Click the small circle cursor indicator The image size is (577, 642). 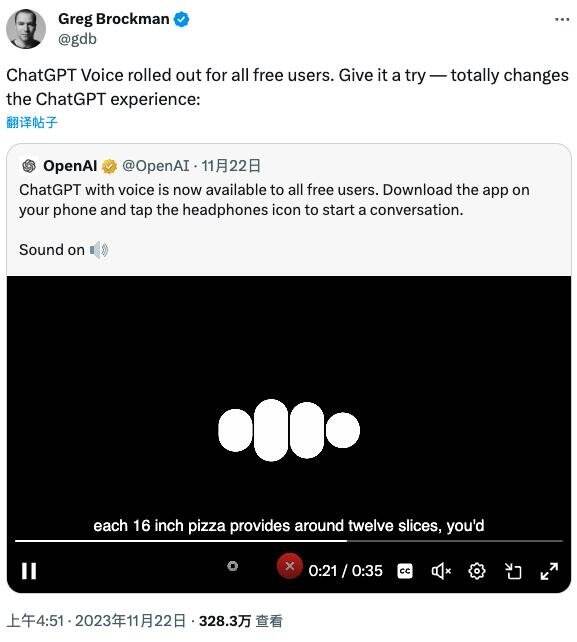(x=233, y=566)
